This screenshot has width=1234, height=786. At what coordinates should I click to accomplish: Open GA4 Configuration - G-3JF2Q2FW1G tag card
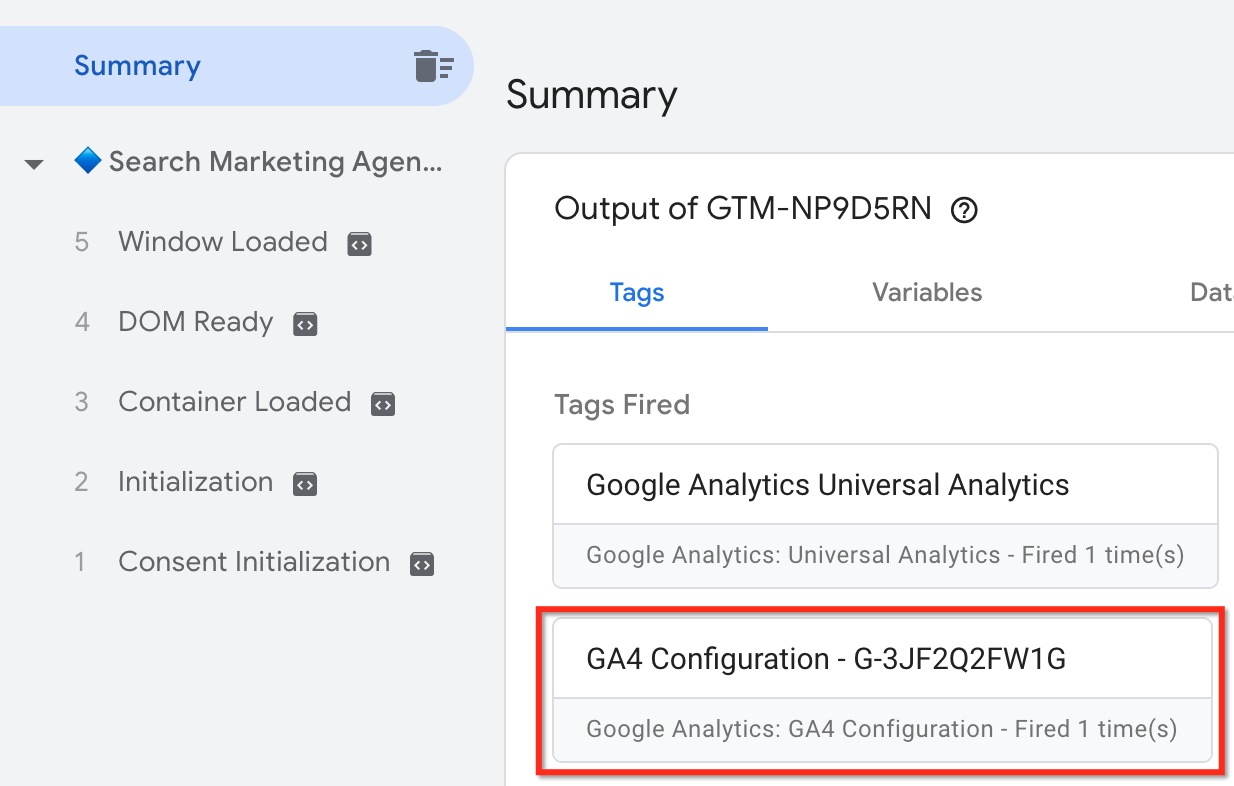click(883, 690)
